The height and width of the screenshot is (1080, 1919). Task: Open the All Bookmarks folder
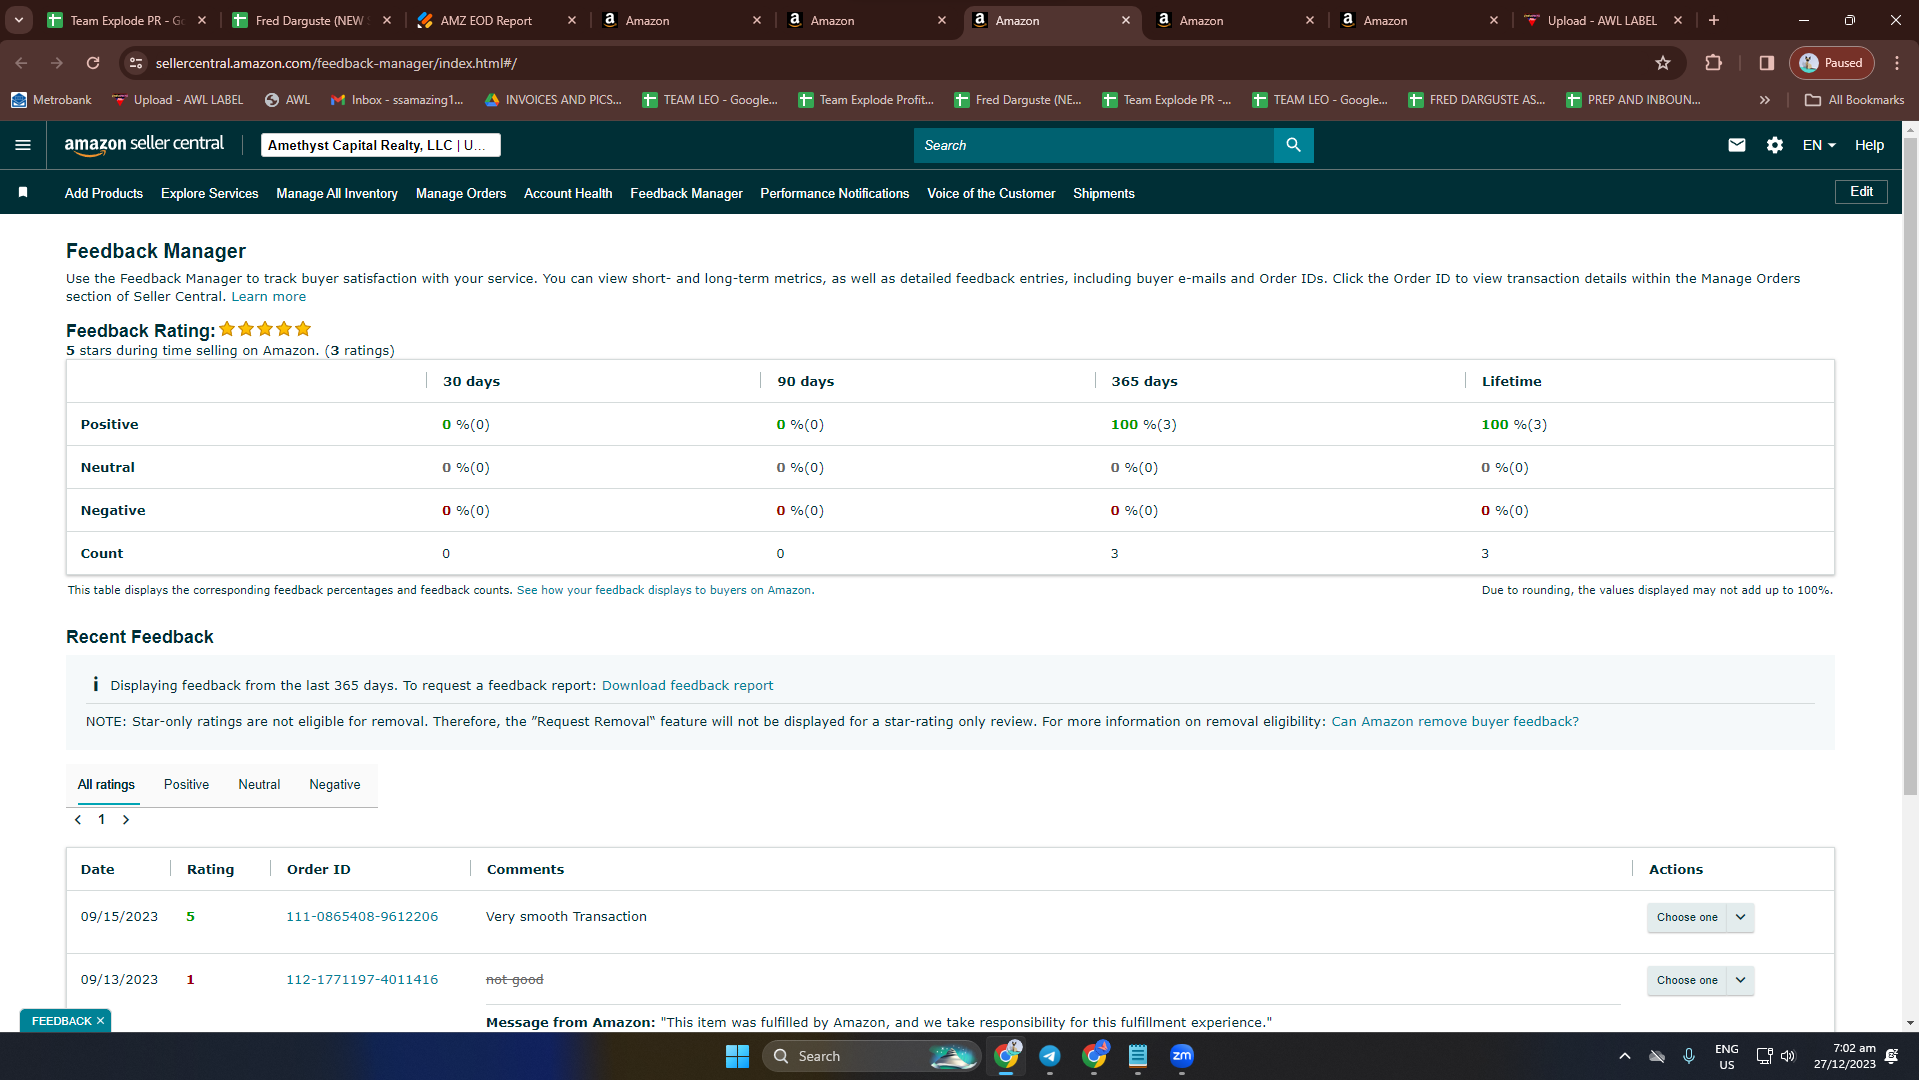point(1855,100)
